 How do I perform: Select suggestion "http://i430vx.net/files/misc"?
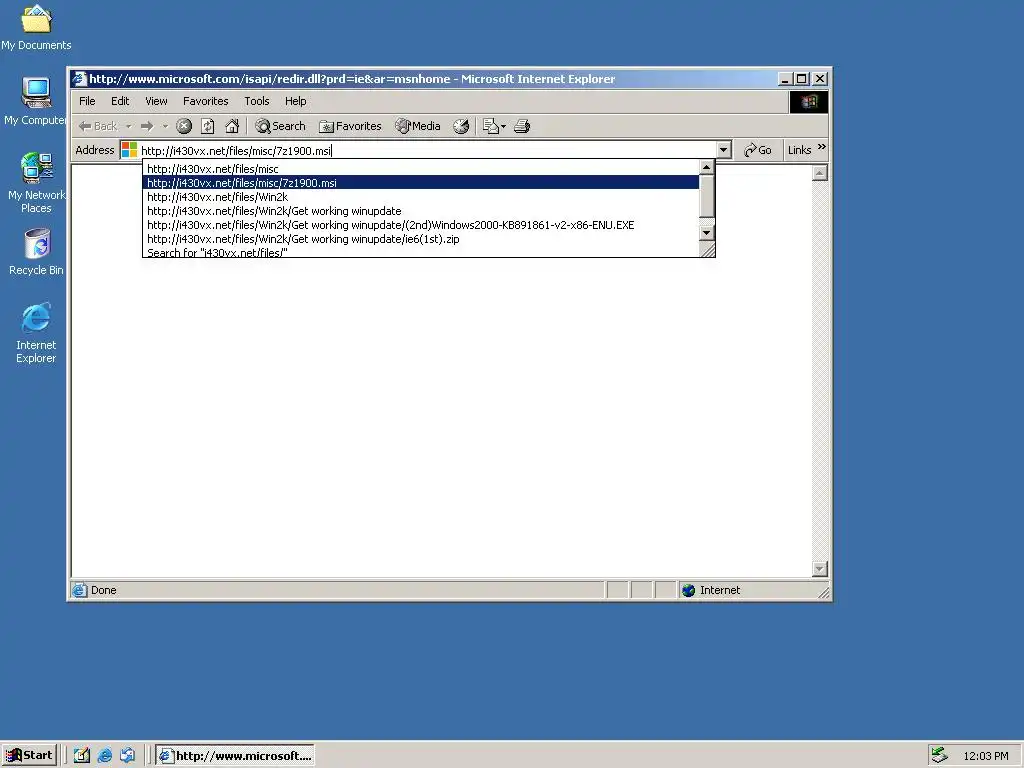pyautogui.click(x=421, y=169)
